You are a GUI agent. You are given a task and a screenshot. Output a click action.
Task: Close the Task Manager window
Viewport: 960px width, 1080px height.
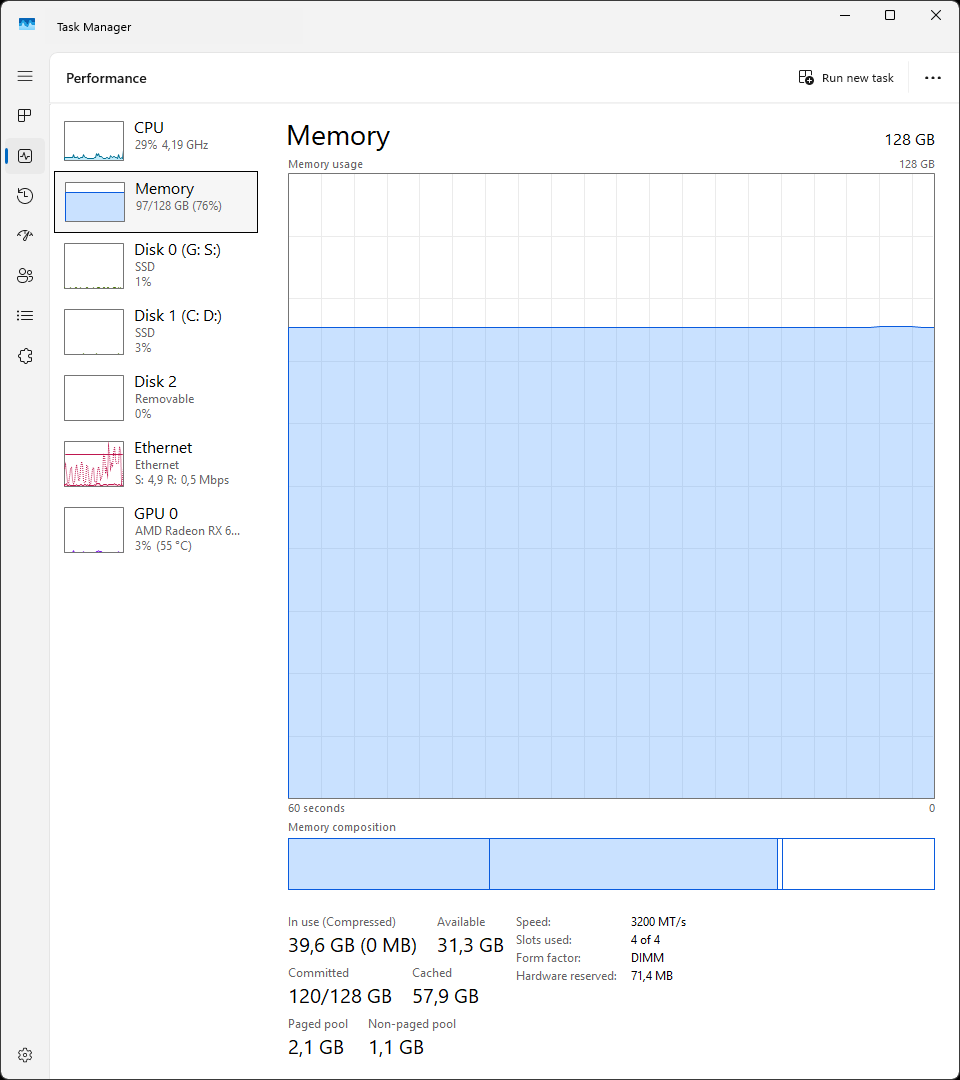[x=935, y=15]
